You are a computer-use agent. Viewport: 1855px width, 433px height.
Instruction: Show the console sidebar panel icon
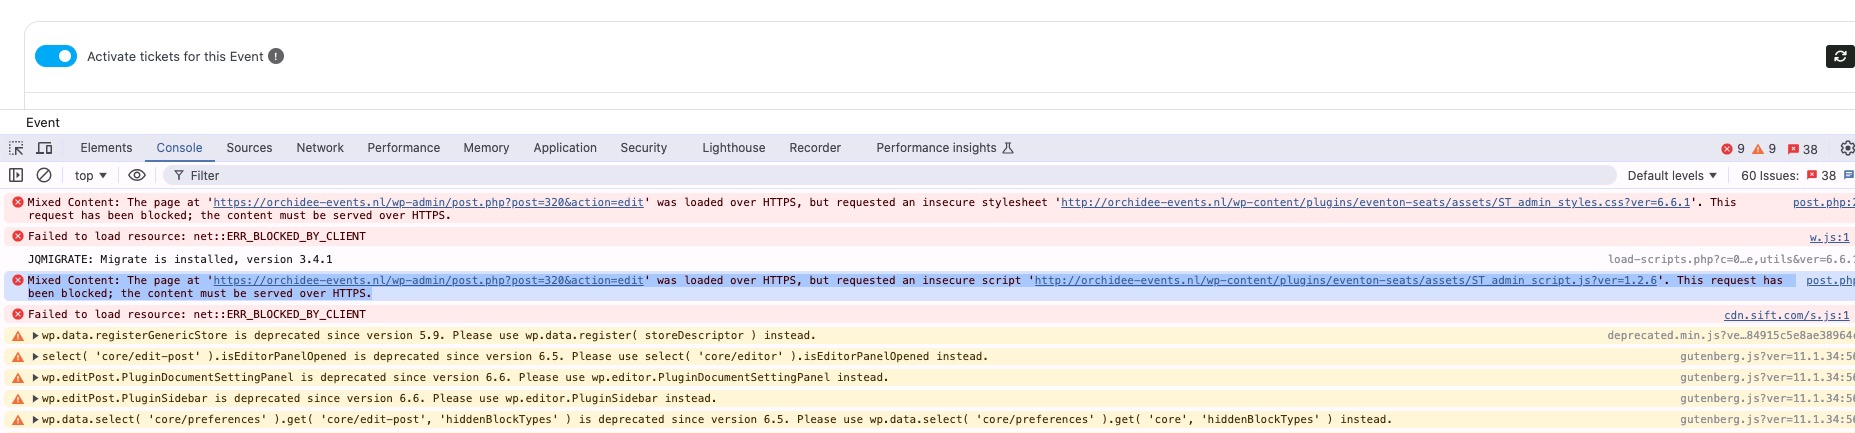pyautogui.click(x=16, y=175)
